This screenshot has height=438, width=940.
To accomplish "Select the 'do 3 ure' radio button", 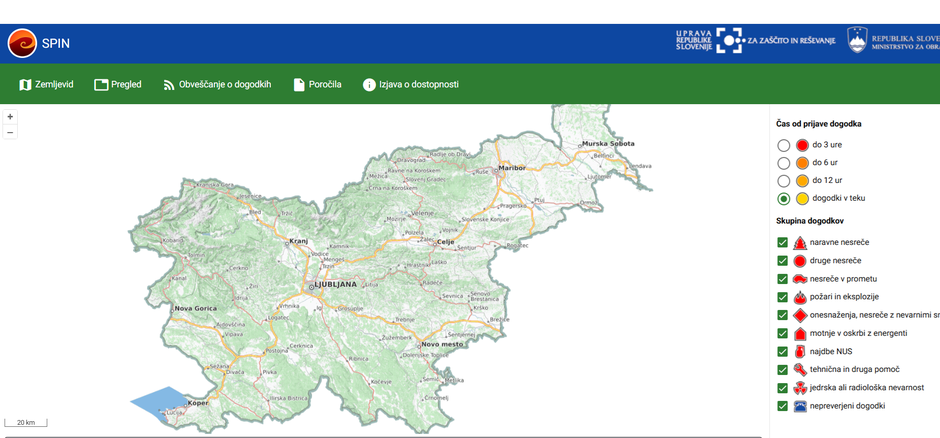I will click(784, 145).
